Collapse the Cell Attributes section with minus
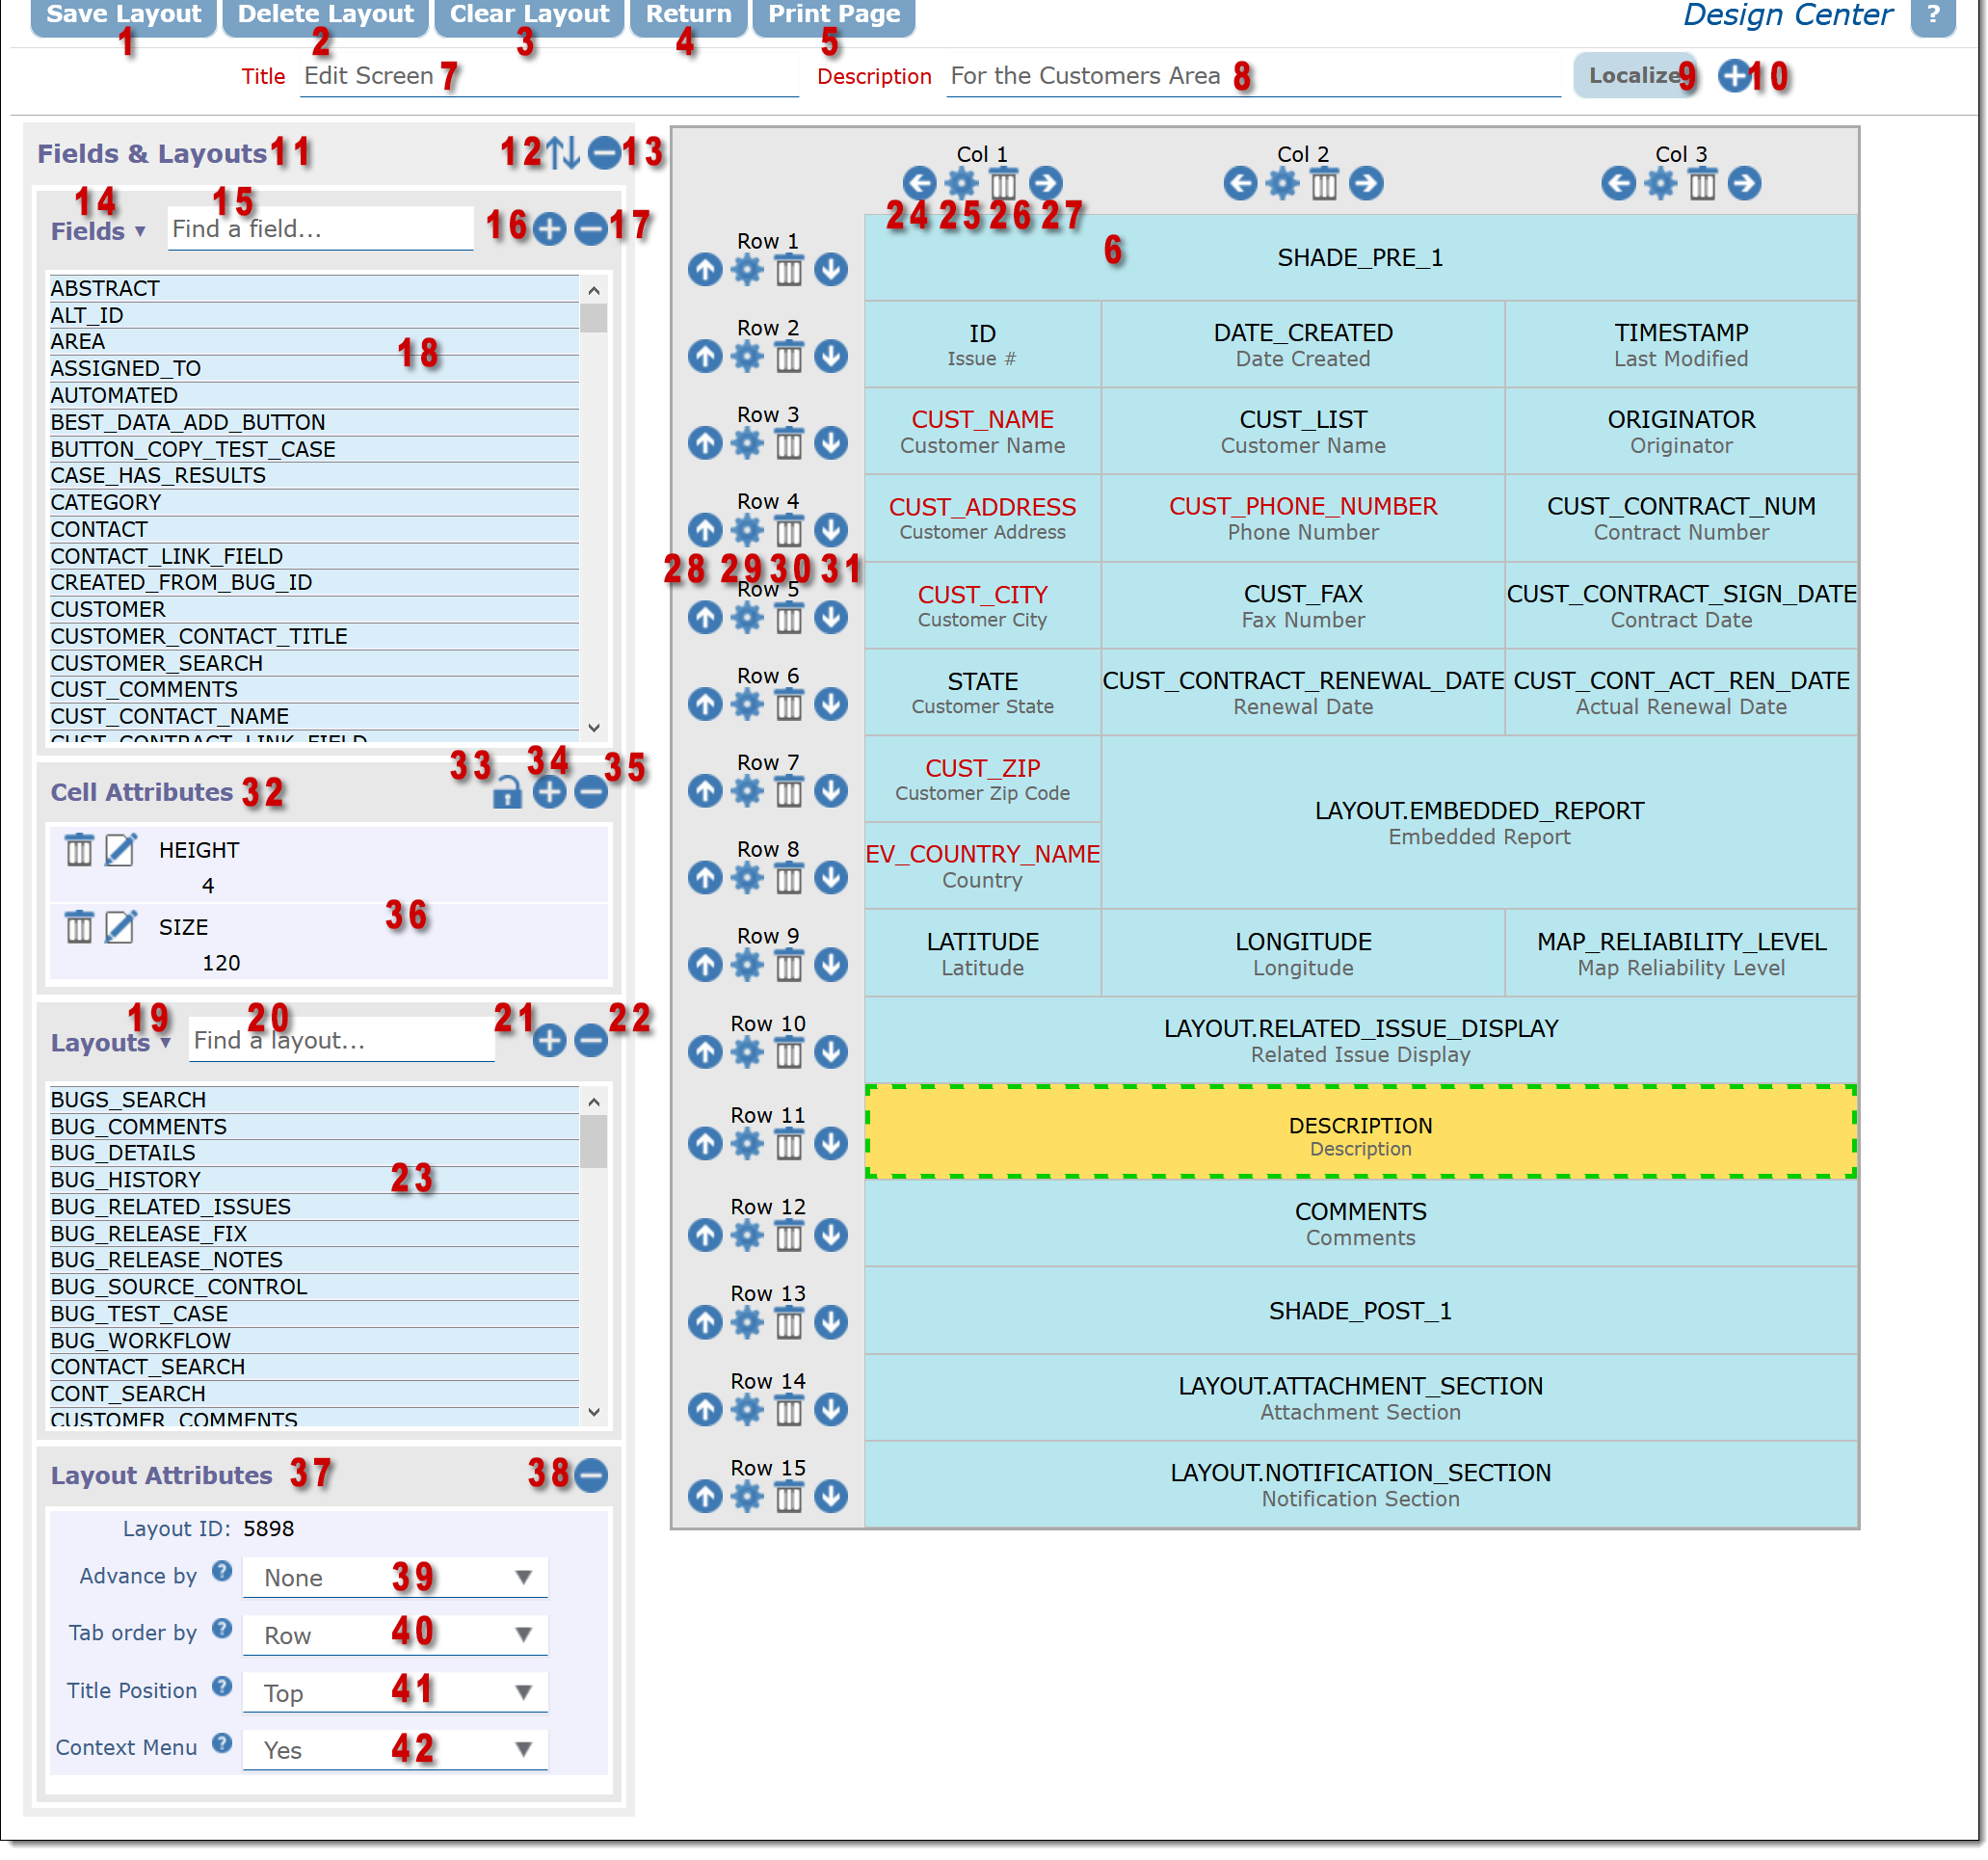 click(x=591, y=793)
